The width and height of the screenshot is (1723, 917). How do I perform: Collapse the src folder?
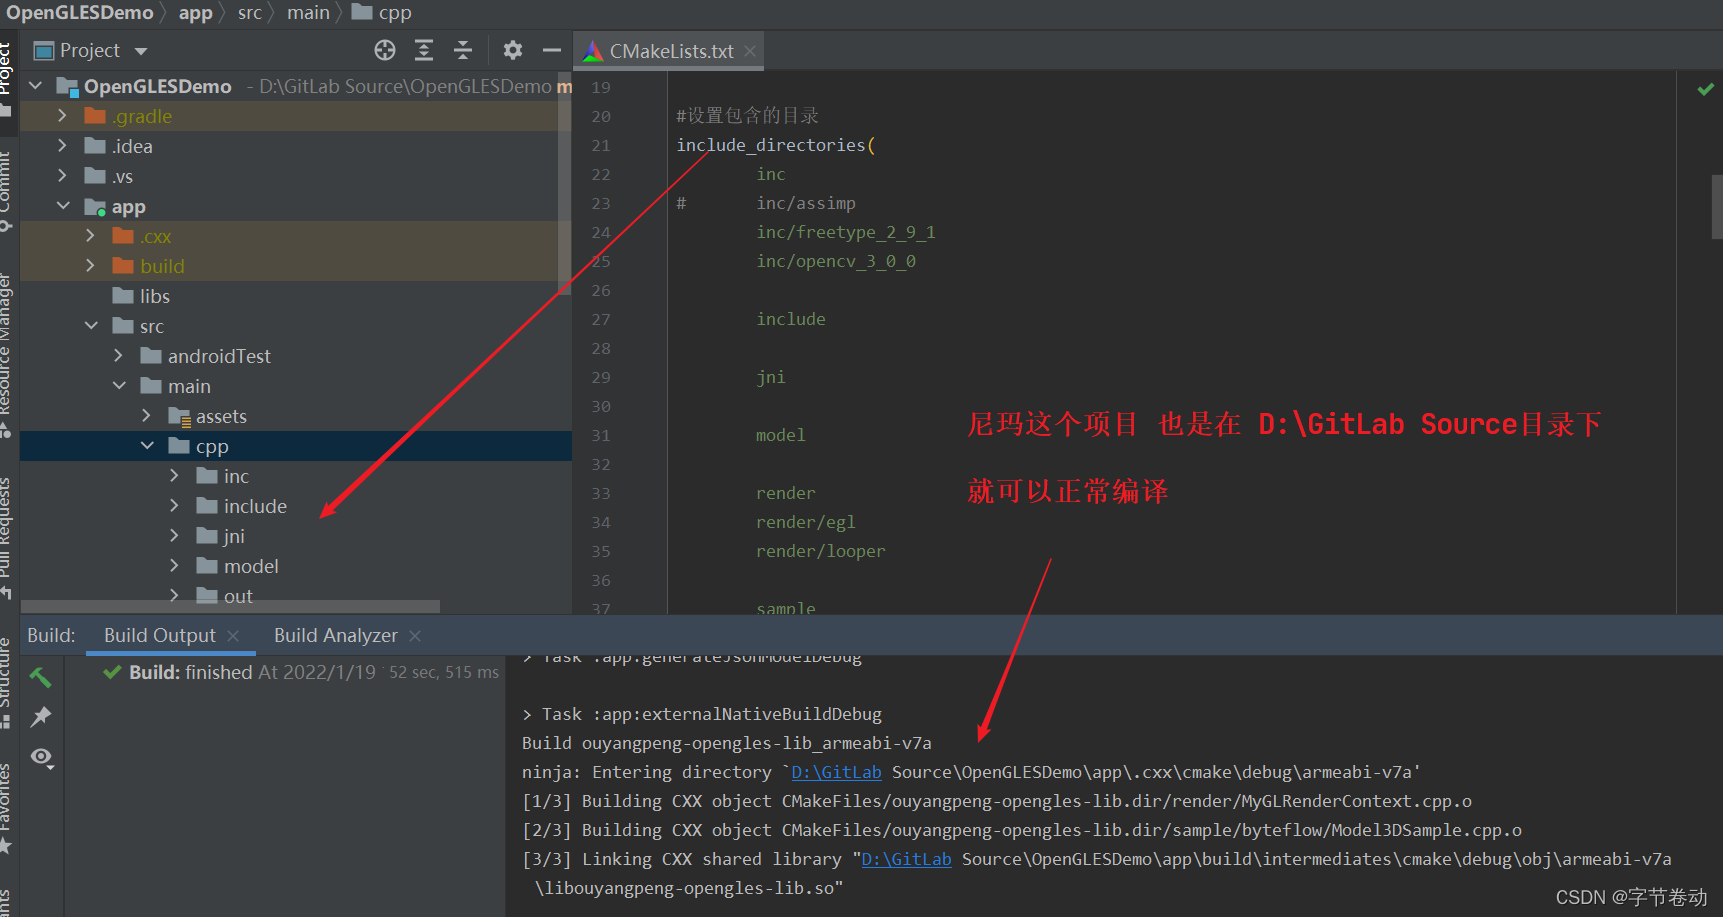pyautogui.click(x=91, y=326)
